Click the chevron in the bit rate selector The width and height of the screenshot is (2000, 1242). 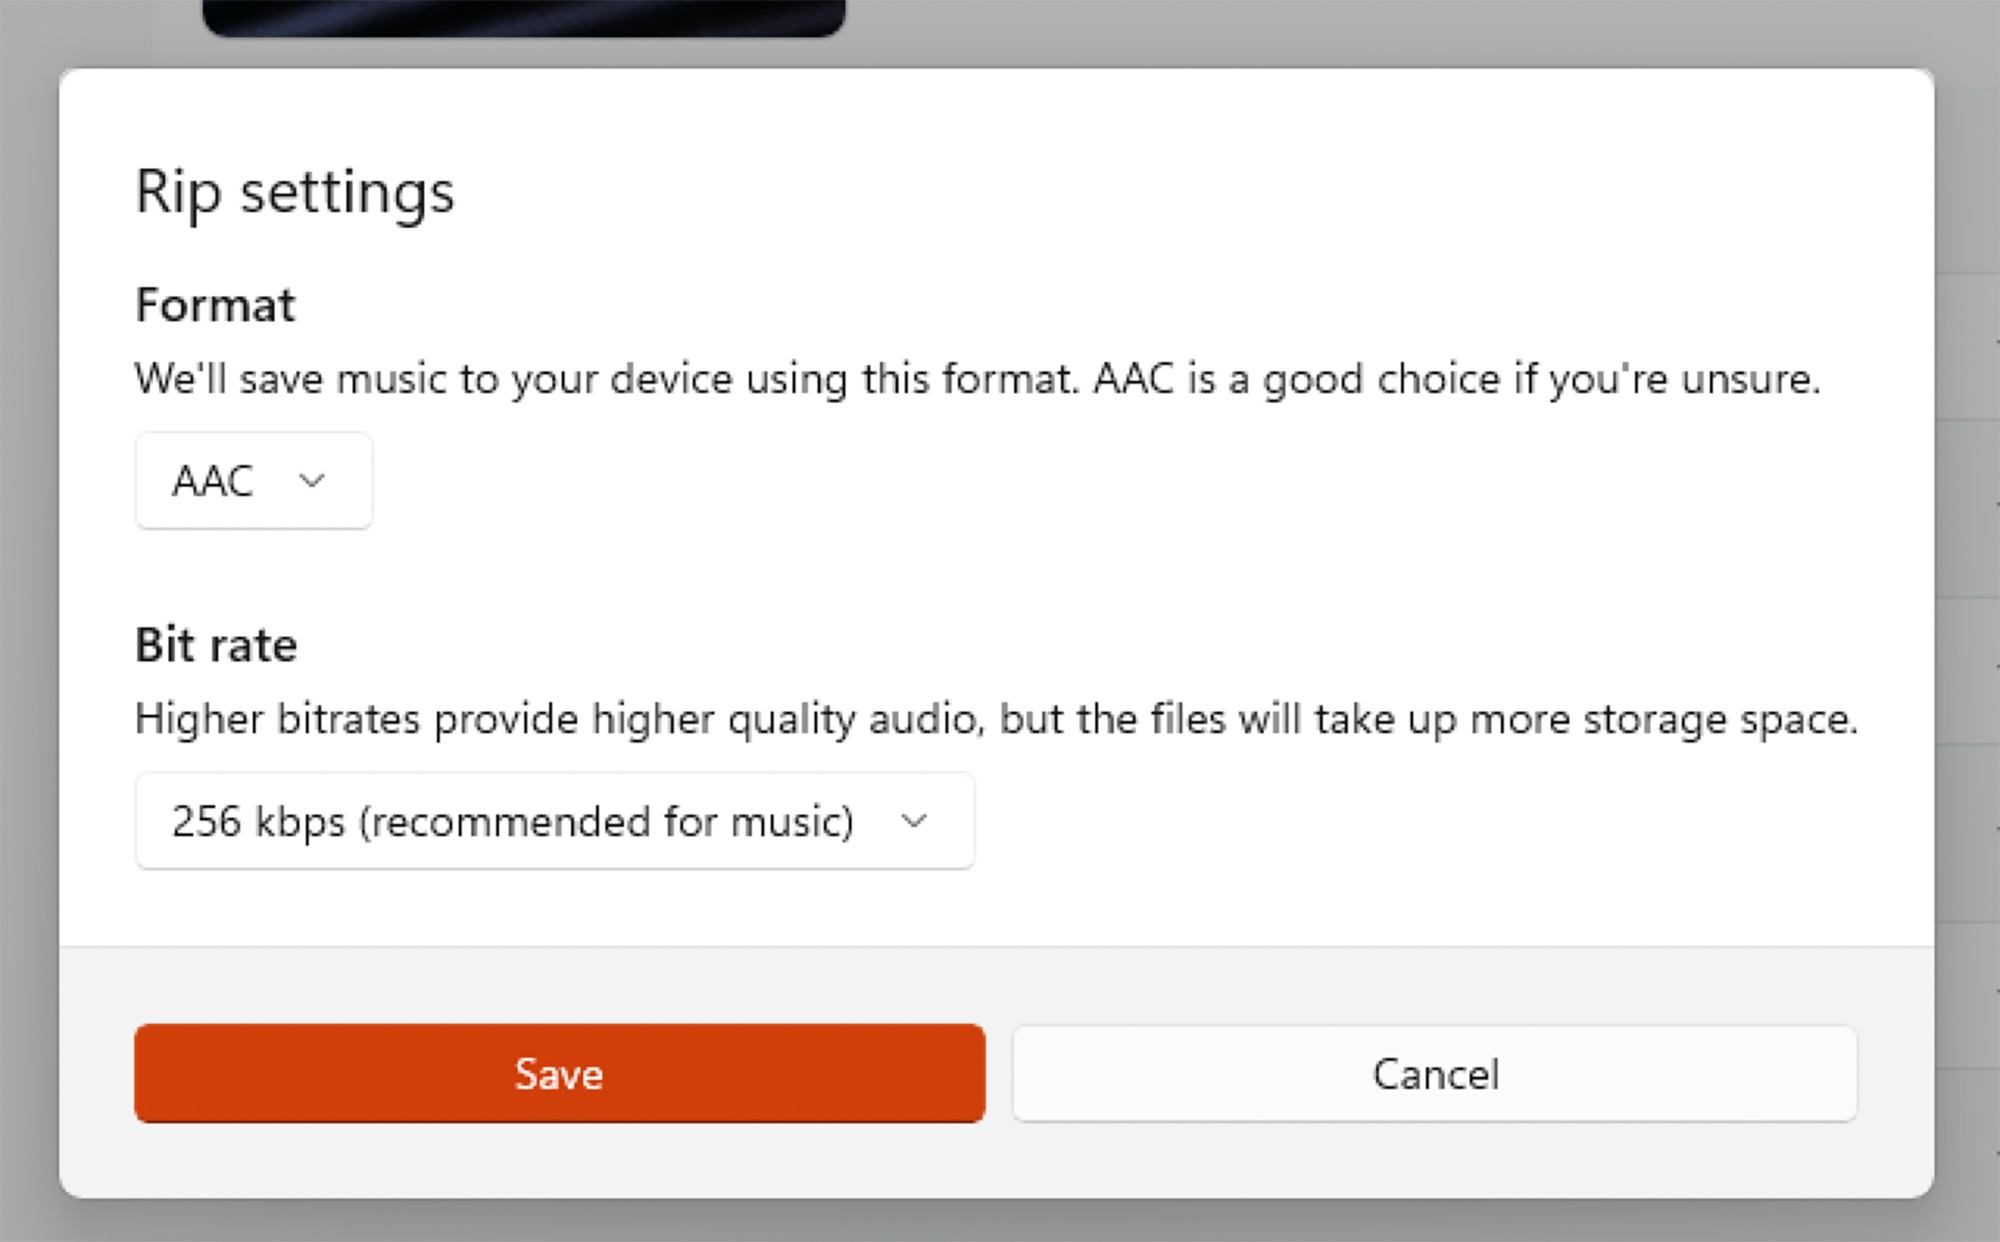[x=914, y=821]
